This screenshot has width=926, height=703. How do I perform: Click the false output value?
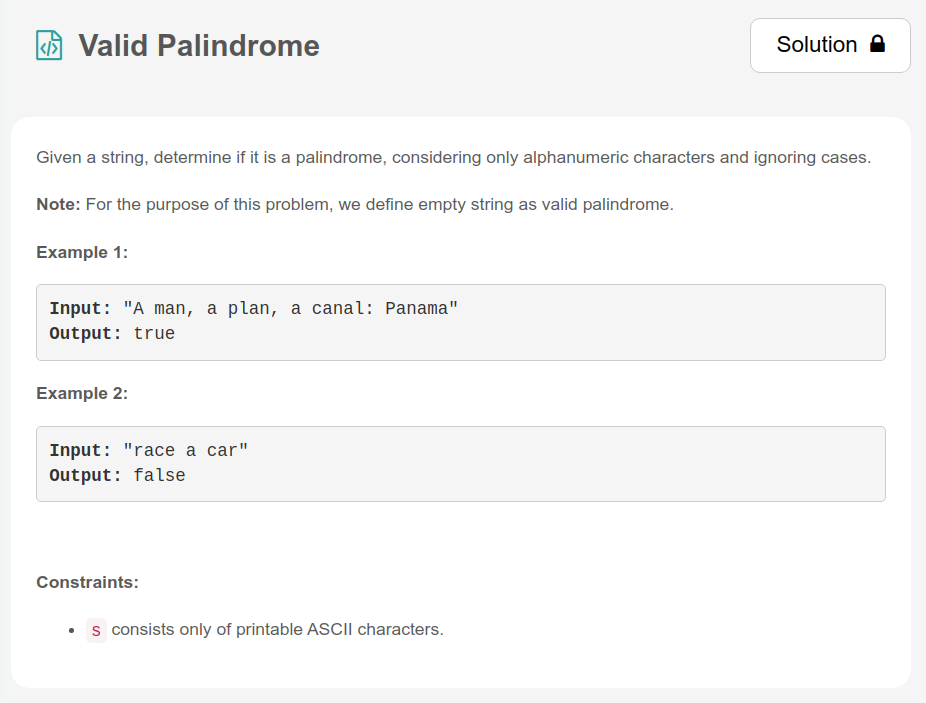(x=159, y=476)
